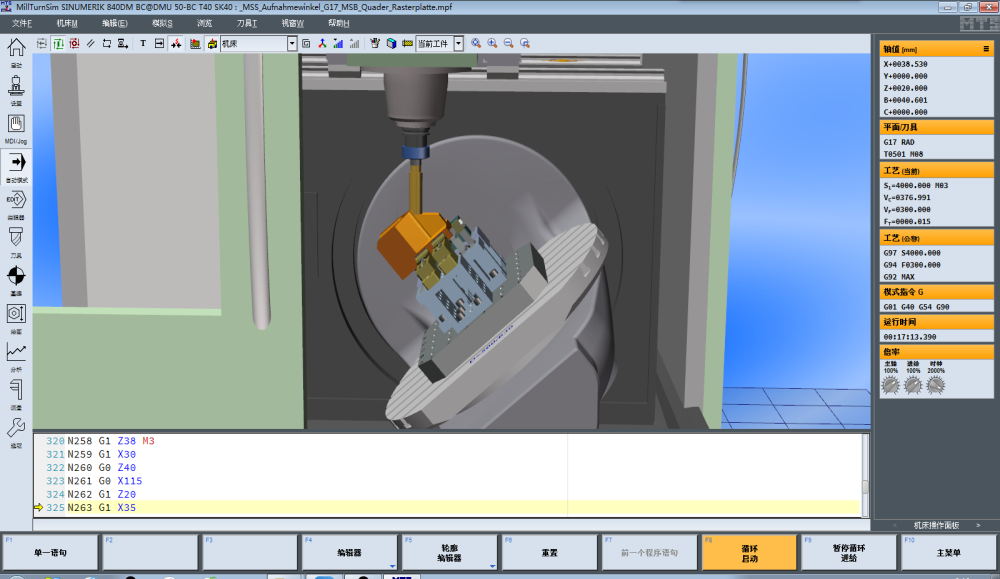Click the analysis chart icon in sidebar
Viewport: 1000px width, 579px height.
[16, 352]
